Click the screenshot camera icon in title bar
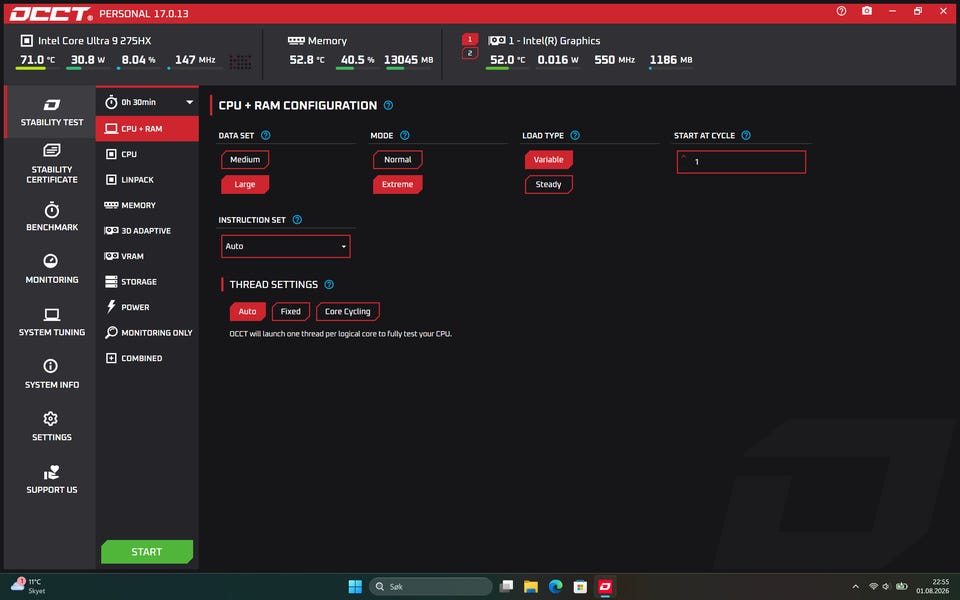 pos(867,11)
